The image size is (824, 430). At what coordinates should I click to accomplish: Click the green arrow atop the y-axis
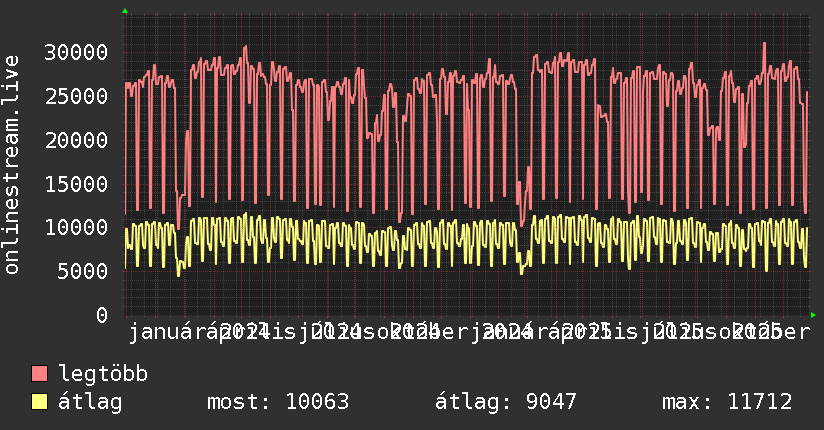tap(125, 11)
